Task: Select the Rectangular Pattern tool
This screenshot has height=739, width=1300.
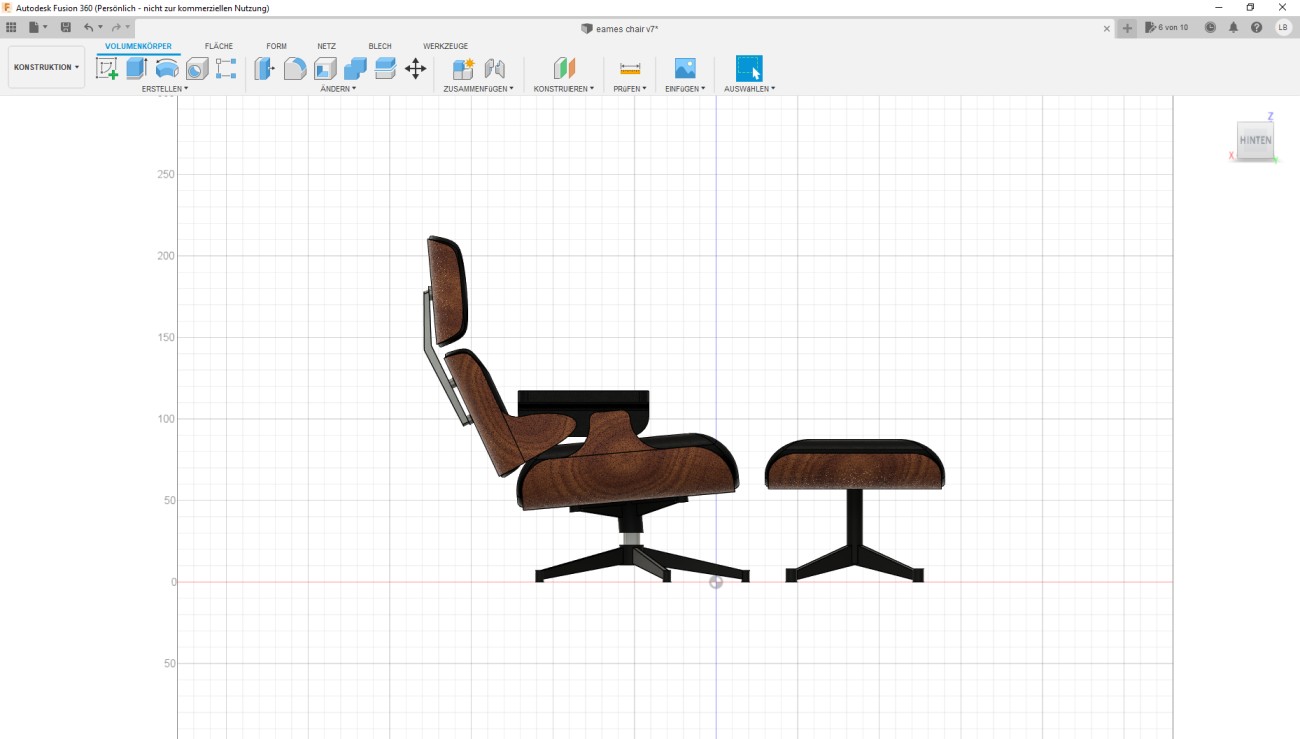Action: click(226, 68)
